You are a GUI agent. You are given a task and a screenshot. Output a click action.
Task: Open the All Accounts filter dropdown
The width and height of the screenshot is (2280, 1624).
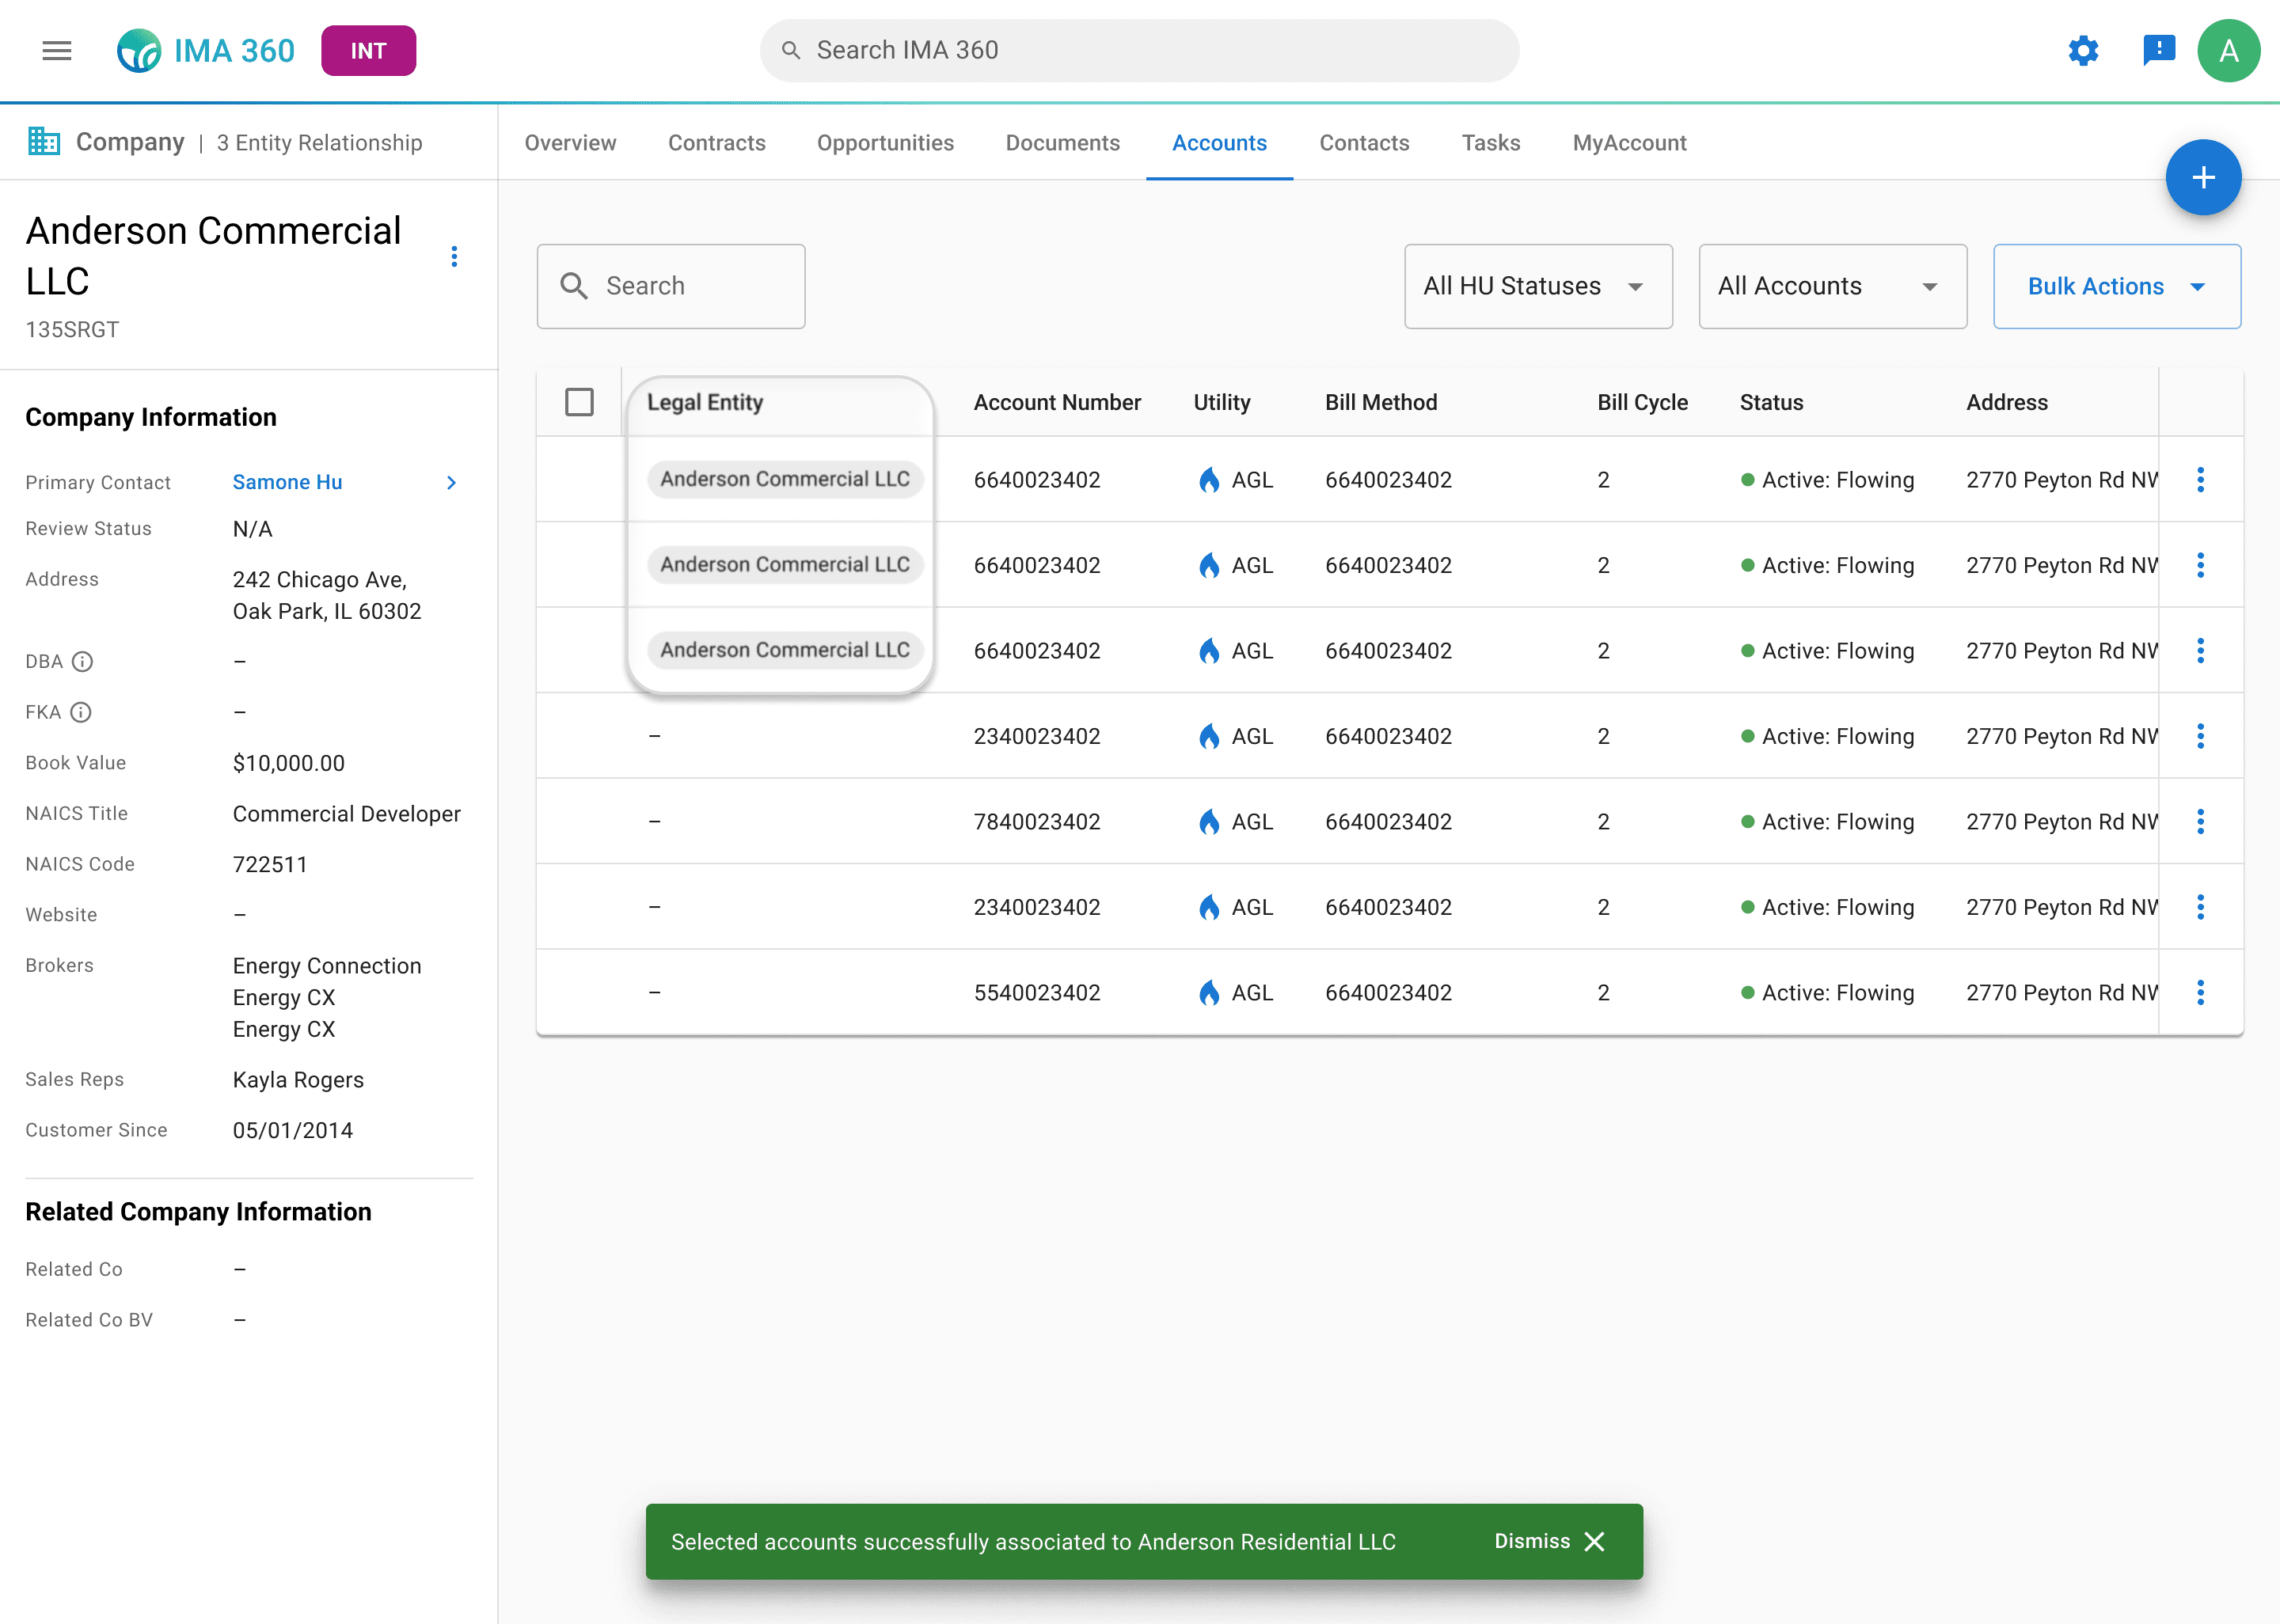click(1831, 287)
